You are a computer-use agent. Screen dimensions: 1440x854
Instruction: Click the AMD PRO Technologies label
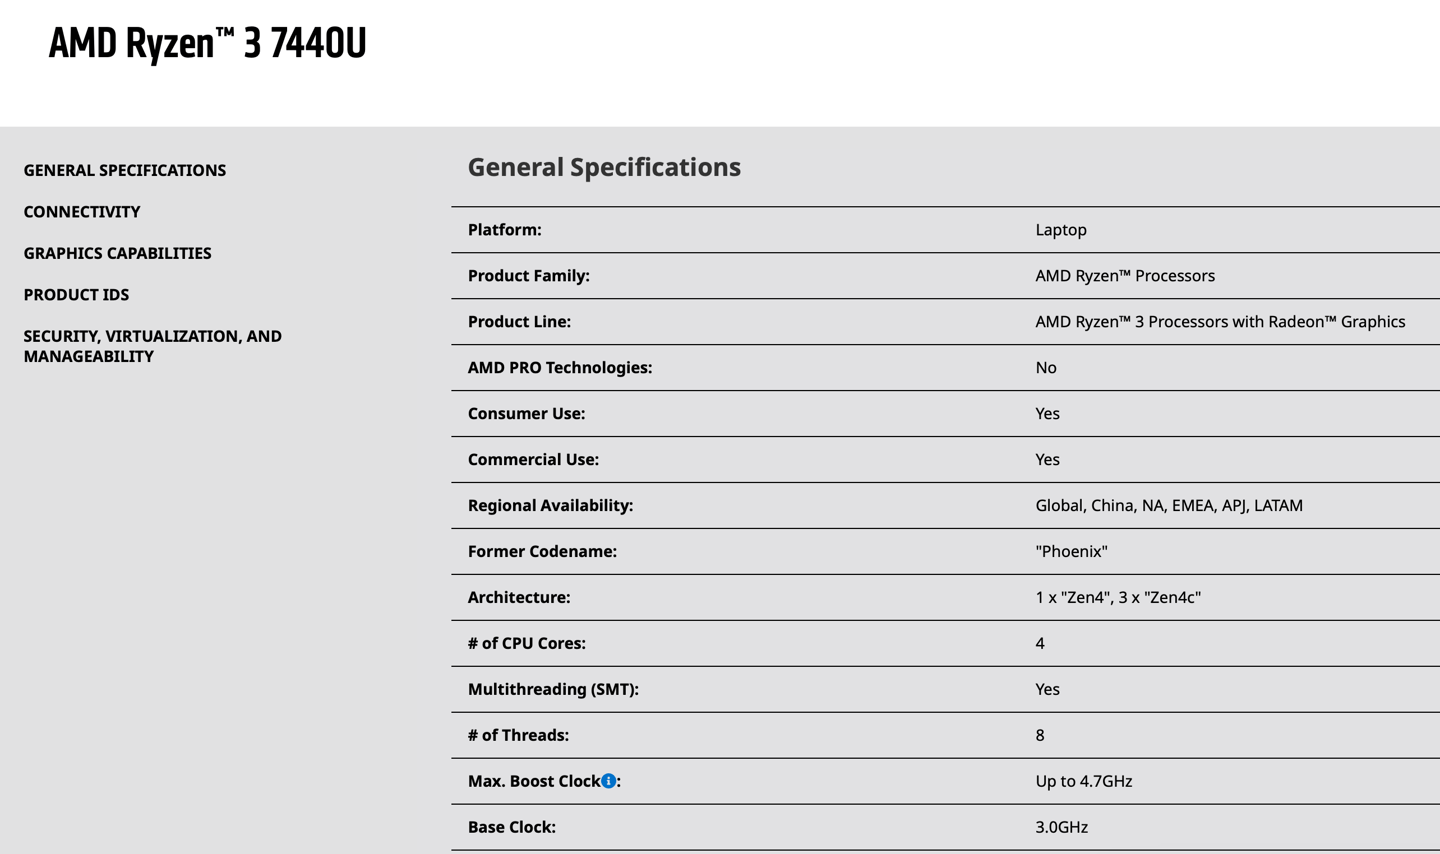[x=558, y=367]
